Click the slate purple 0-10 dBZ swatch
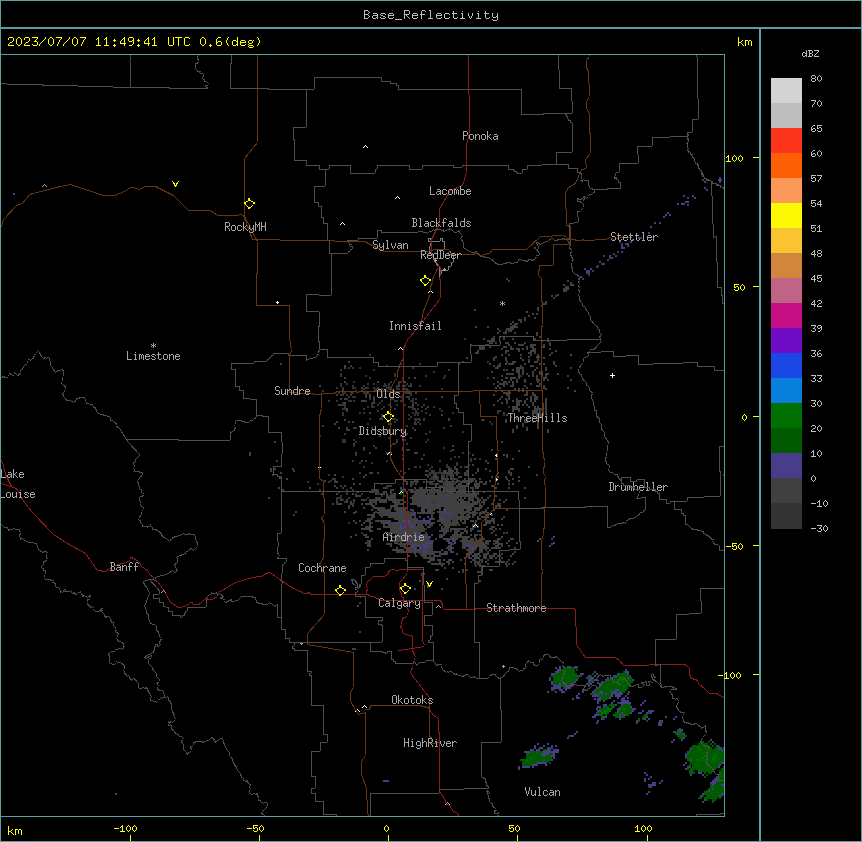The image size is (862, 842). point(786,466)
